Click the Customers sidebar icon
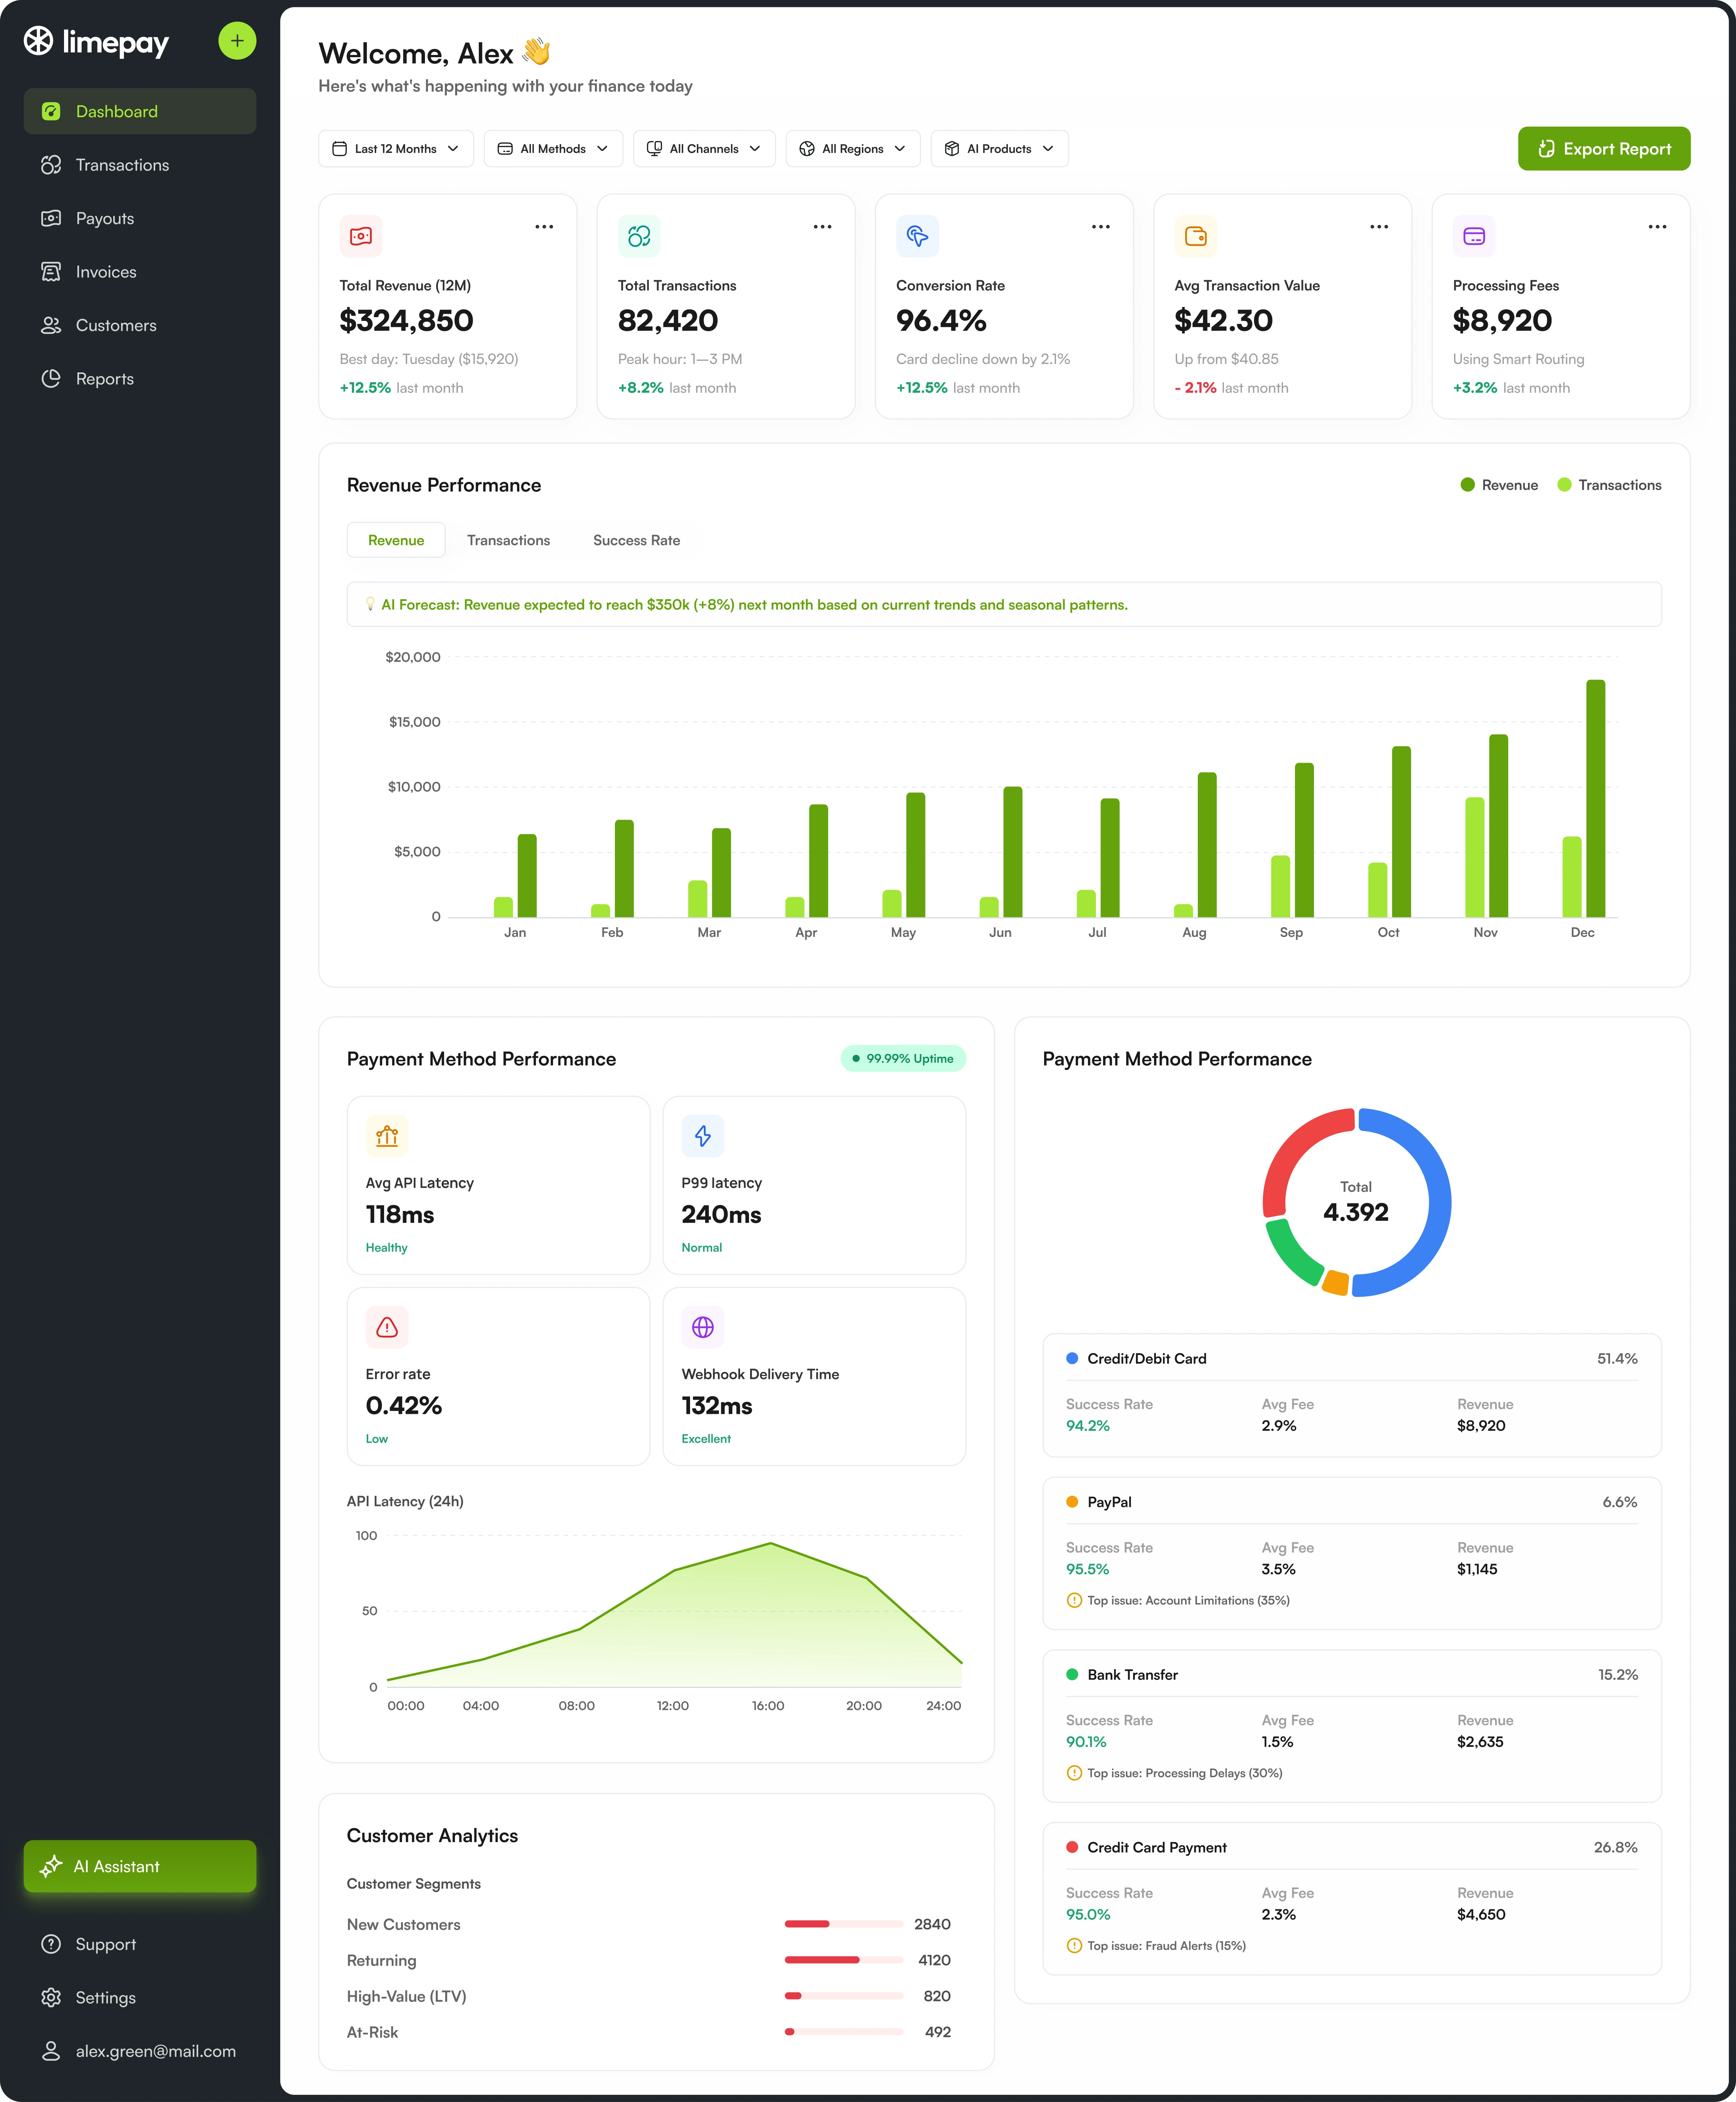Screen dimensions: 1736x2102 (51, 325)
